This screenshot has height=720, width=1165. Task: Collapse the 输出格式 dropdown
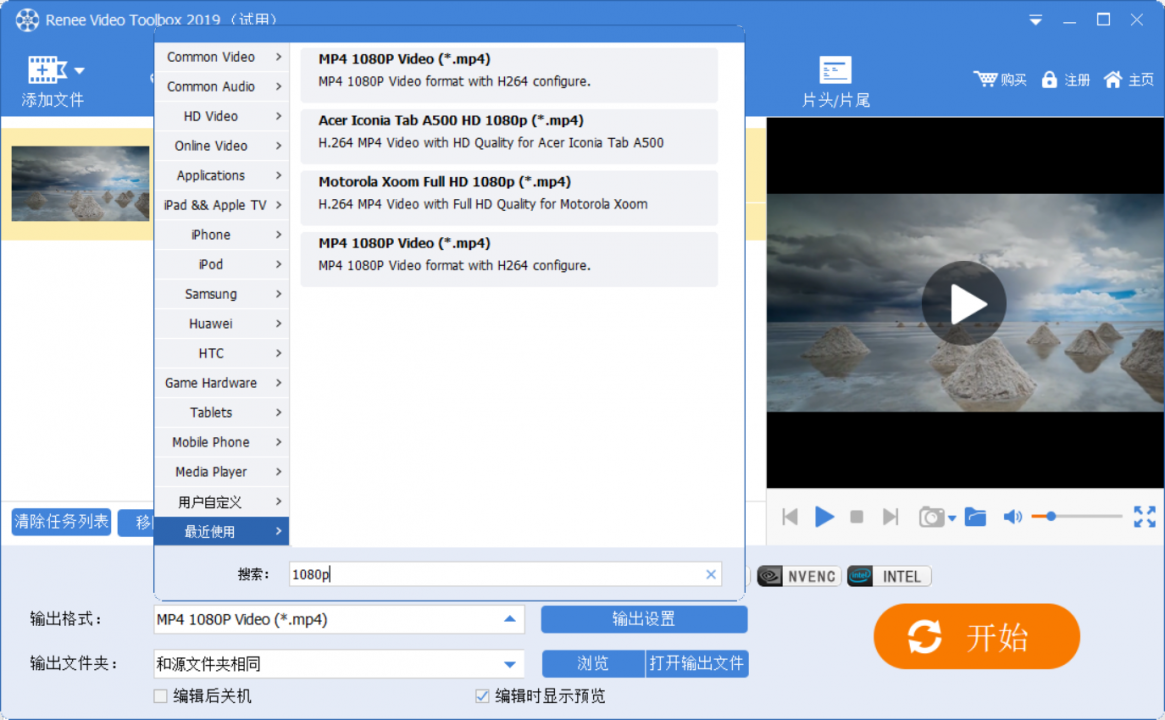[x=510, y=619]
